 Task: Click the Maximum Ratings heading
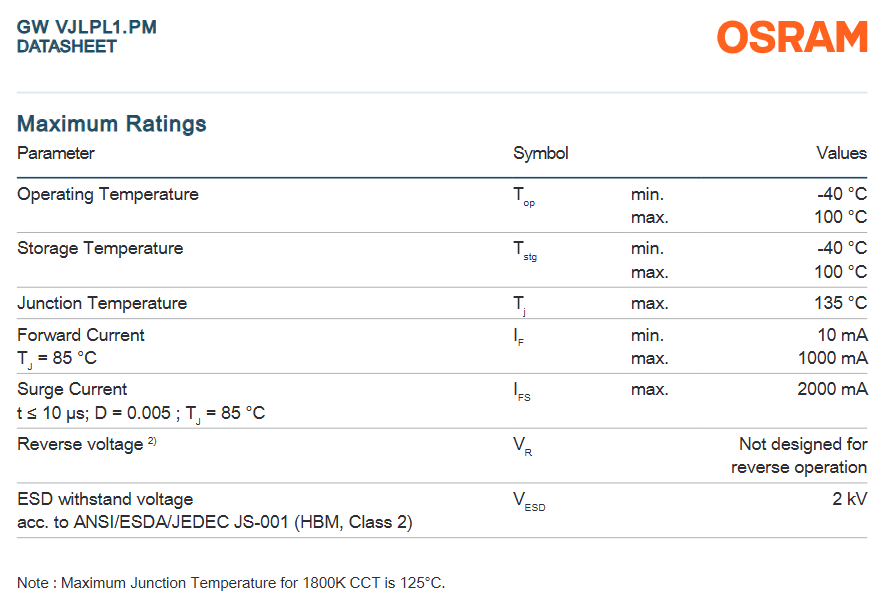(x=112, y=124)
